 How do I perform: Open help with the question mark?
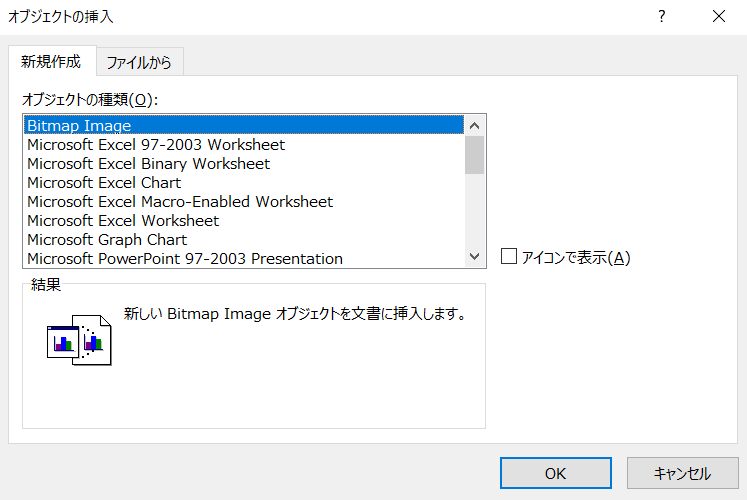(662, 17)
